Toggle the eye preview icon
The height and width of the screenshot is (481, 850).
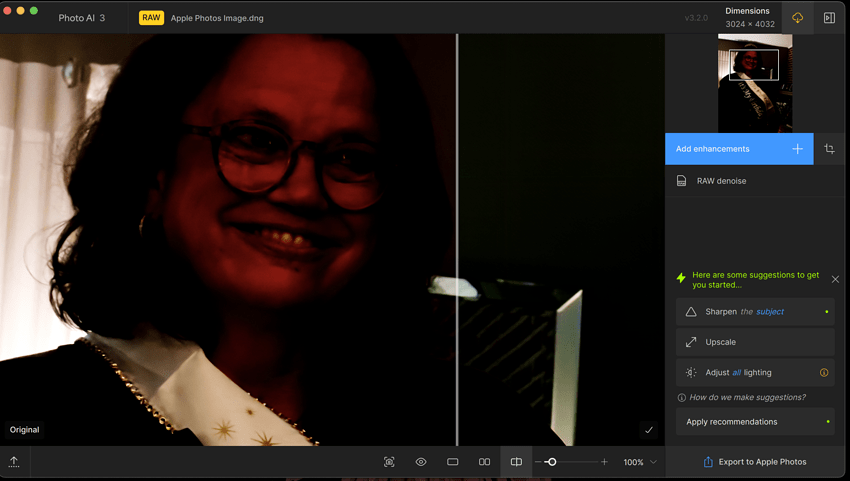pos(421,462)
